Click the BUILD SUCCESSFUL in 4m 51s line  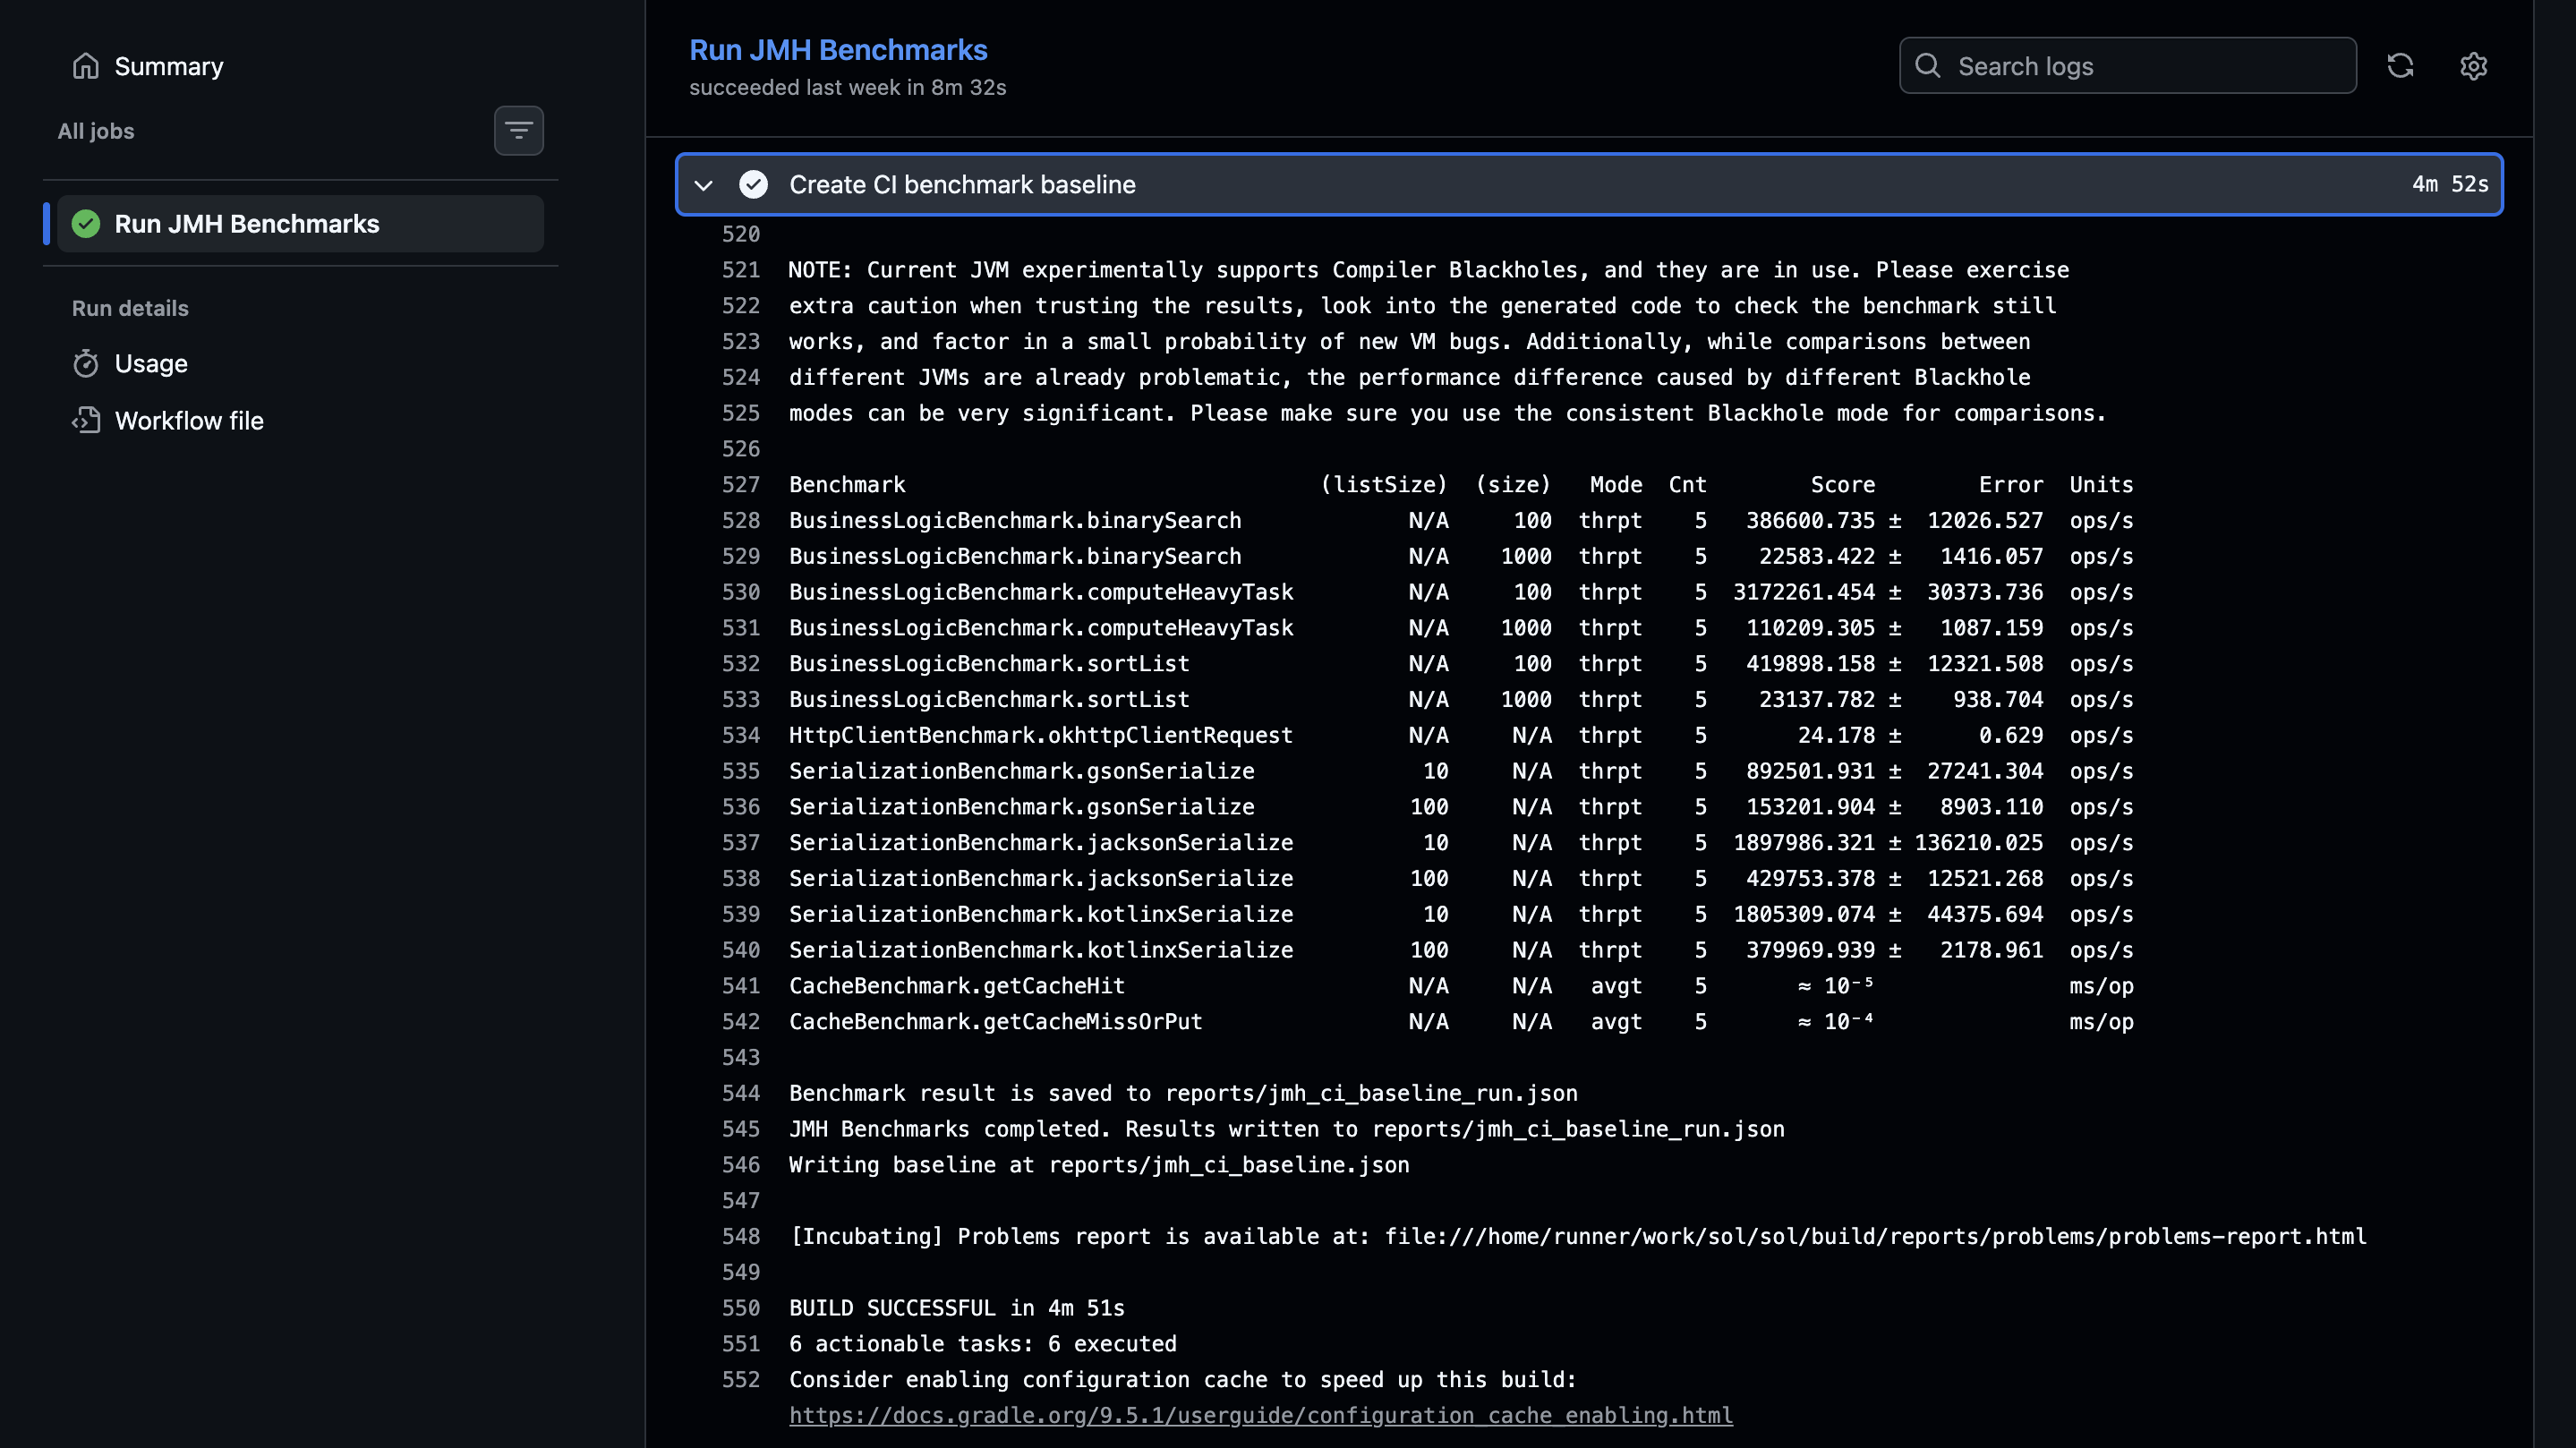click(957, 1308)
